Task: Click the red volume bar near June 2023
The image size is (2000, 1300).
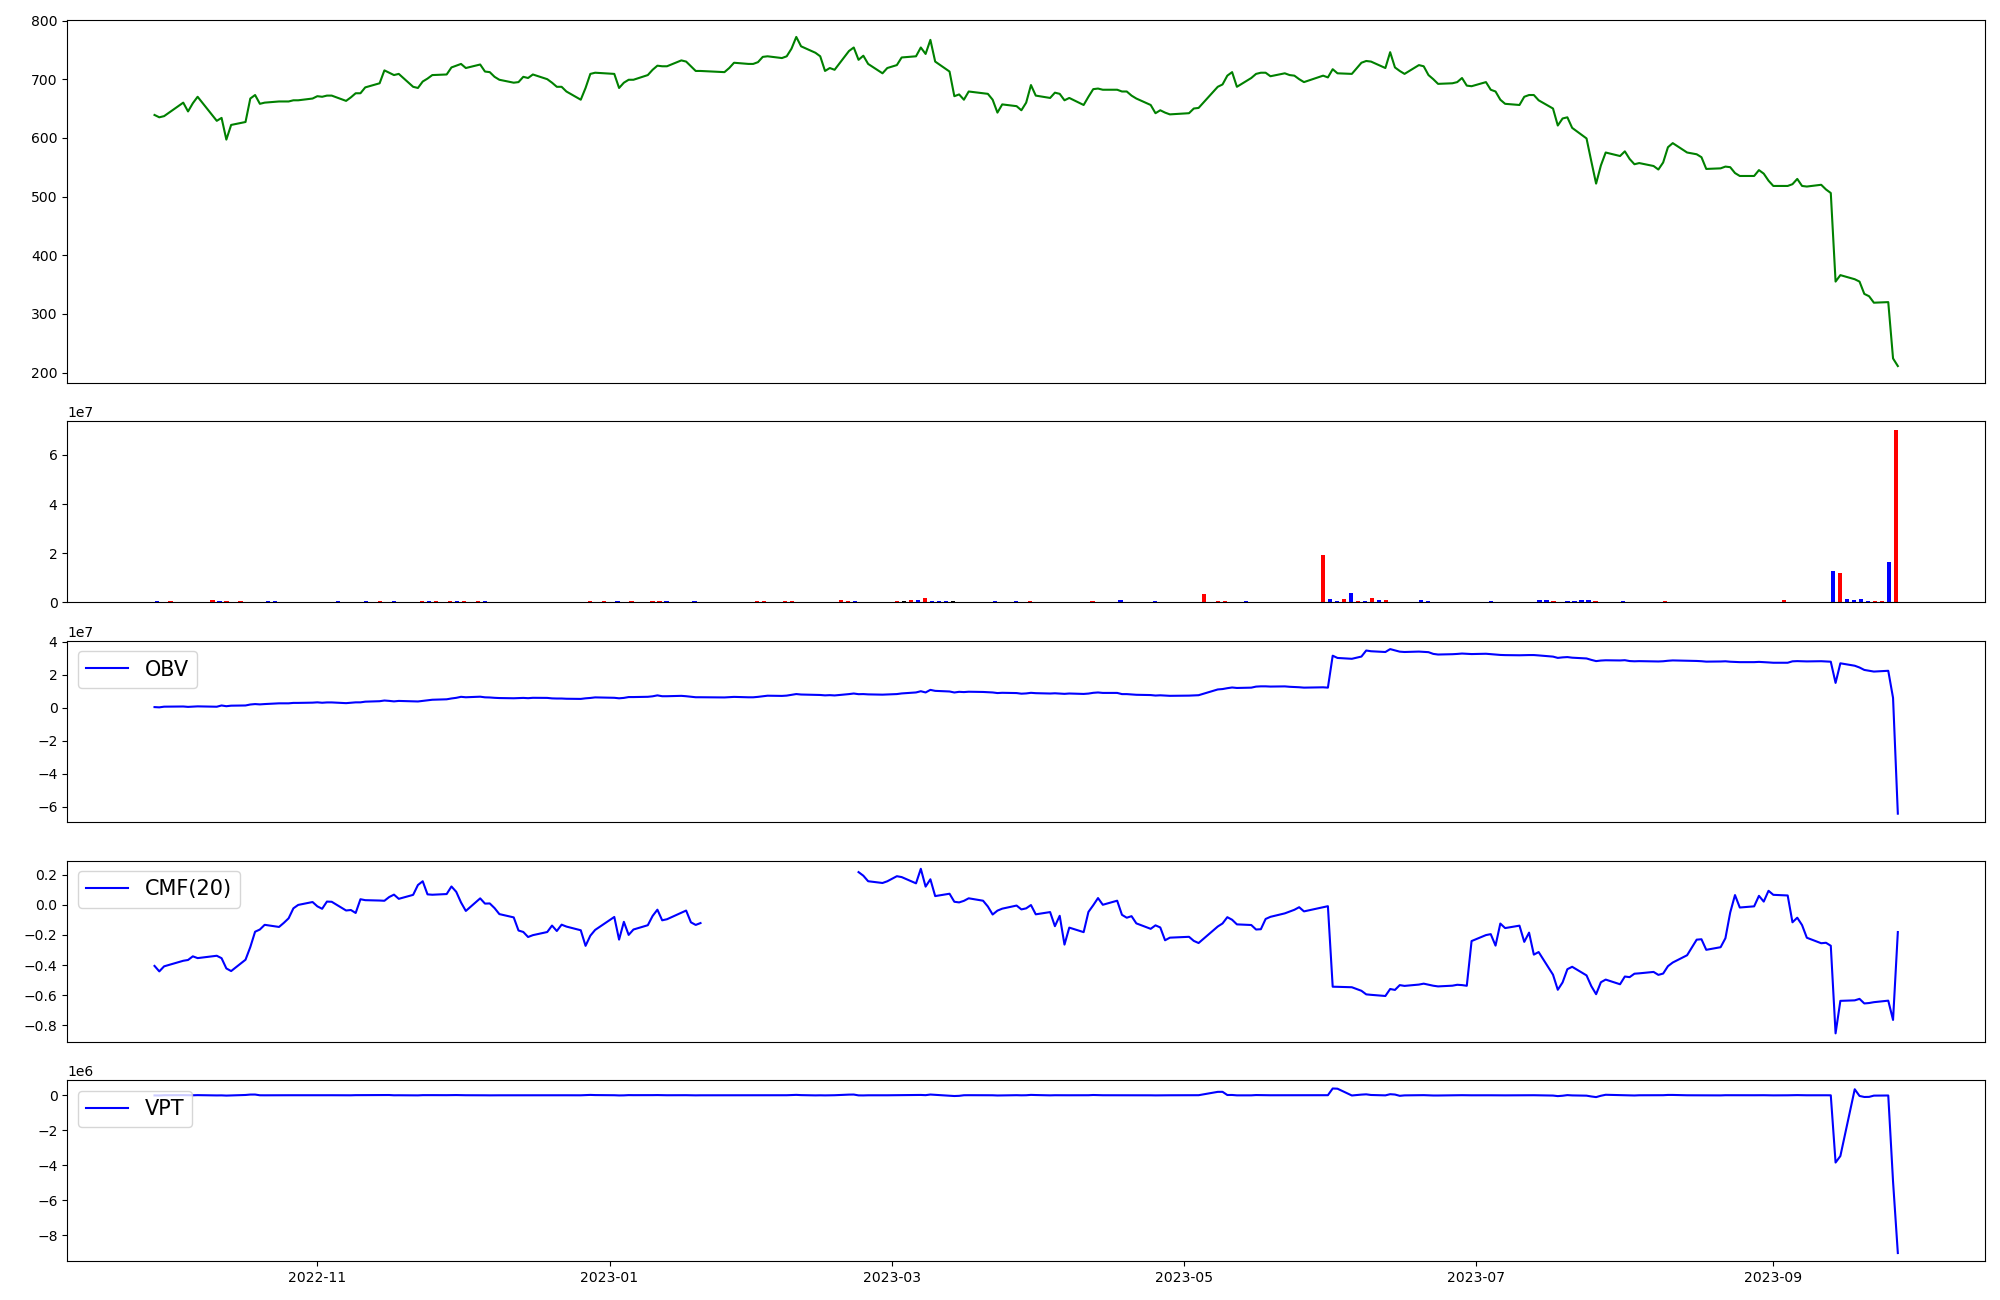Action: [x=1323, y=578]
